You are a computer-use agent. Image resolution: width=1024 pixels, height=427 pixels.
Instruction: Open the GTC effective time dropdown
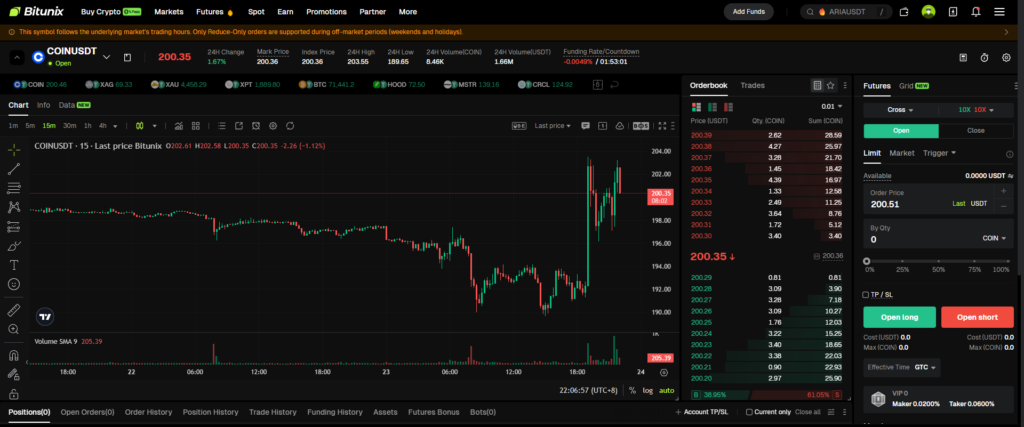927,367
